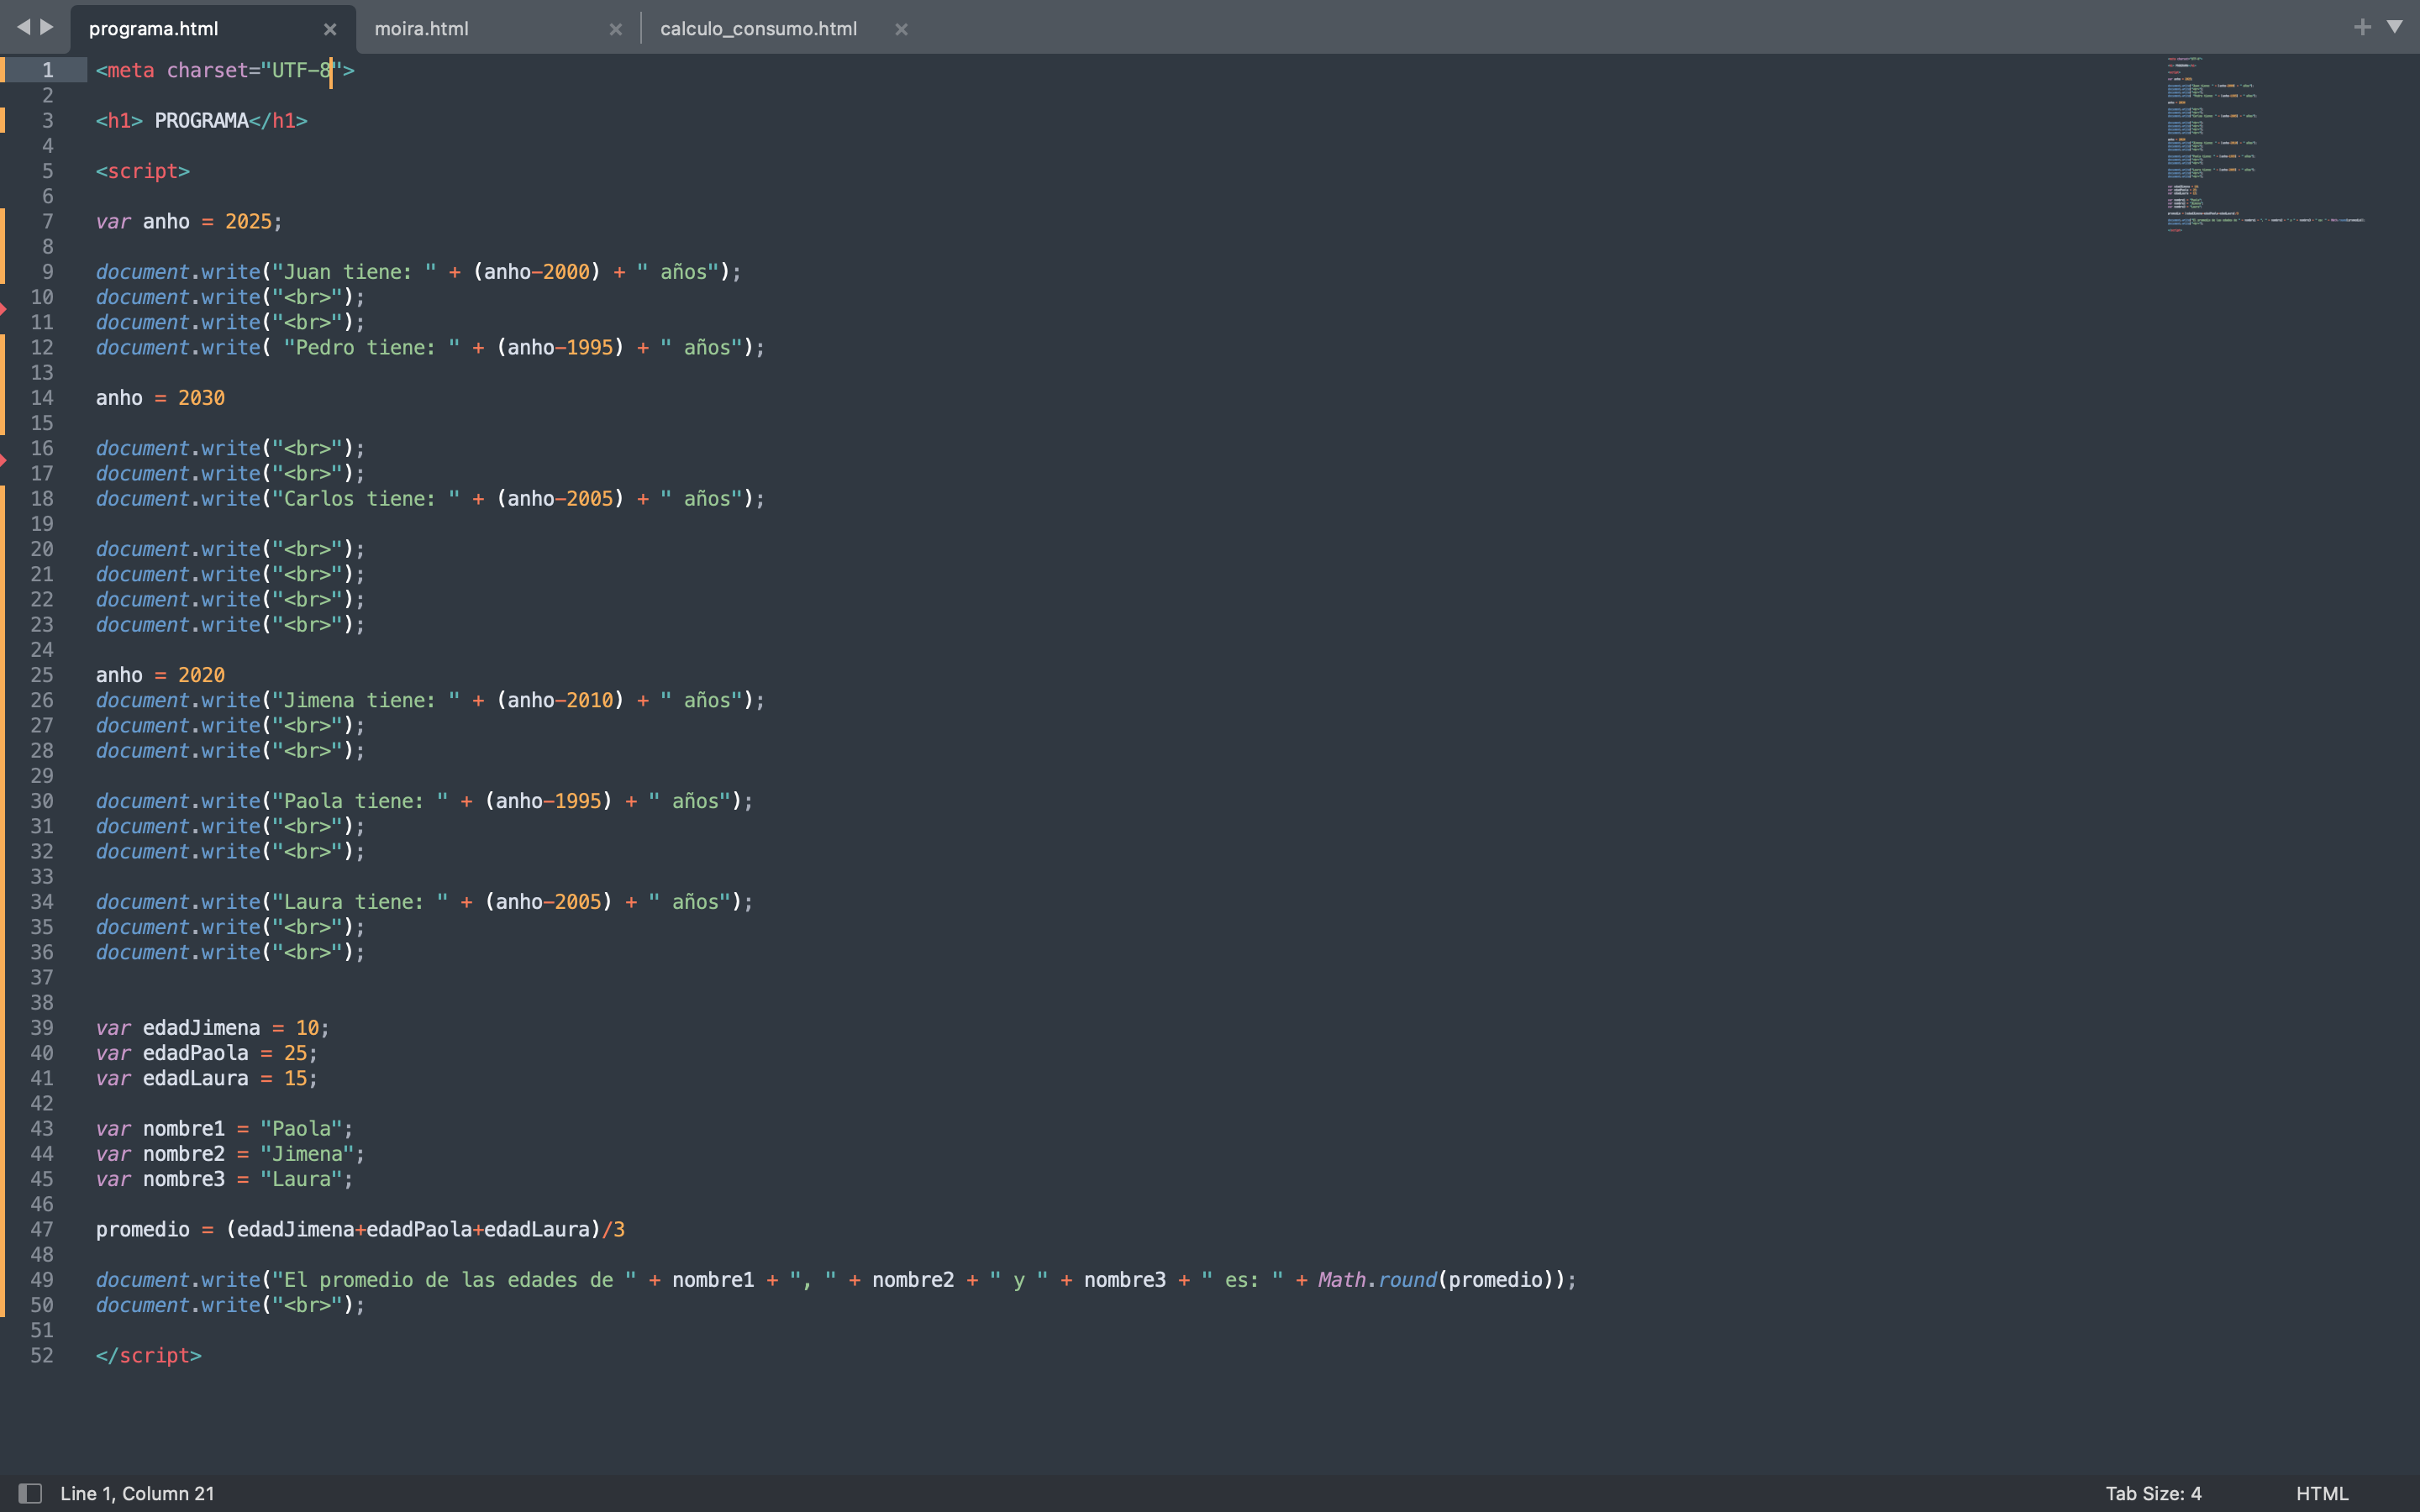Click line number 47 in the gutter

pos(42,1229)
